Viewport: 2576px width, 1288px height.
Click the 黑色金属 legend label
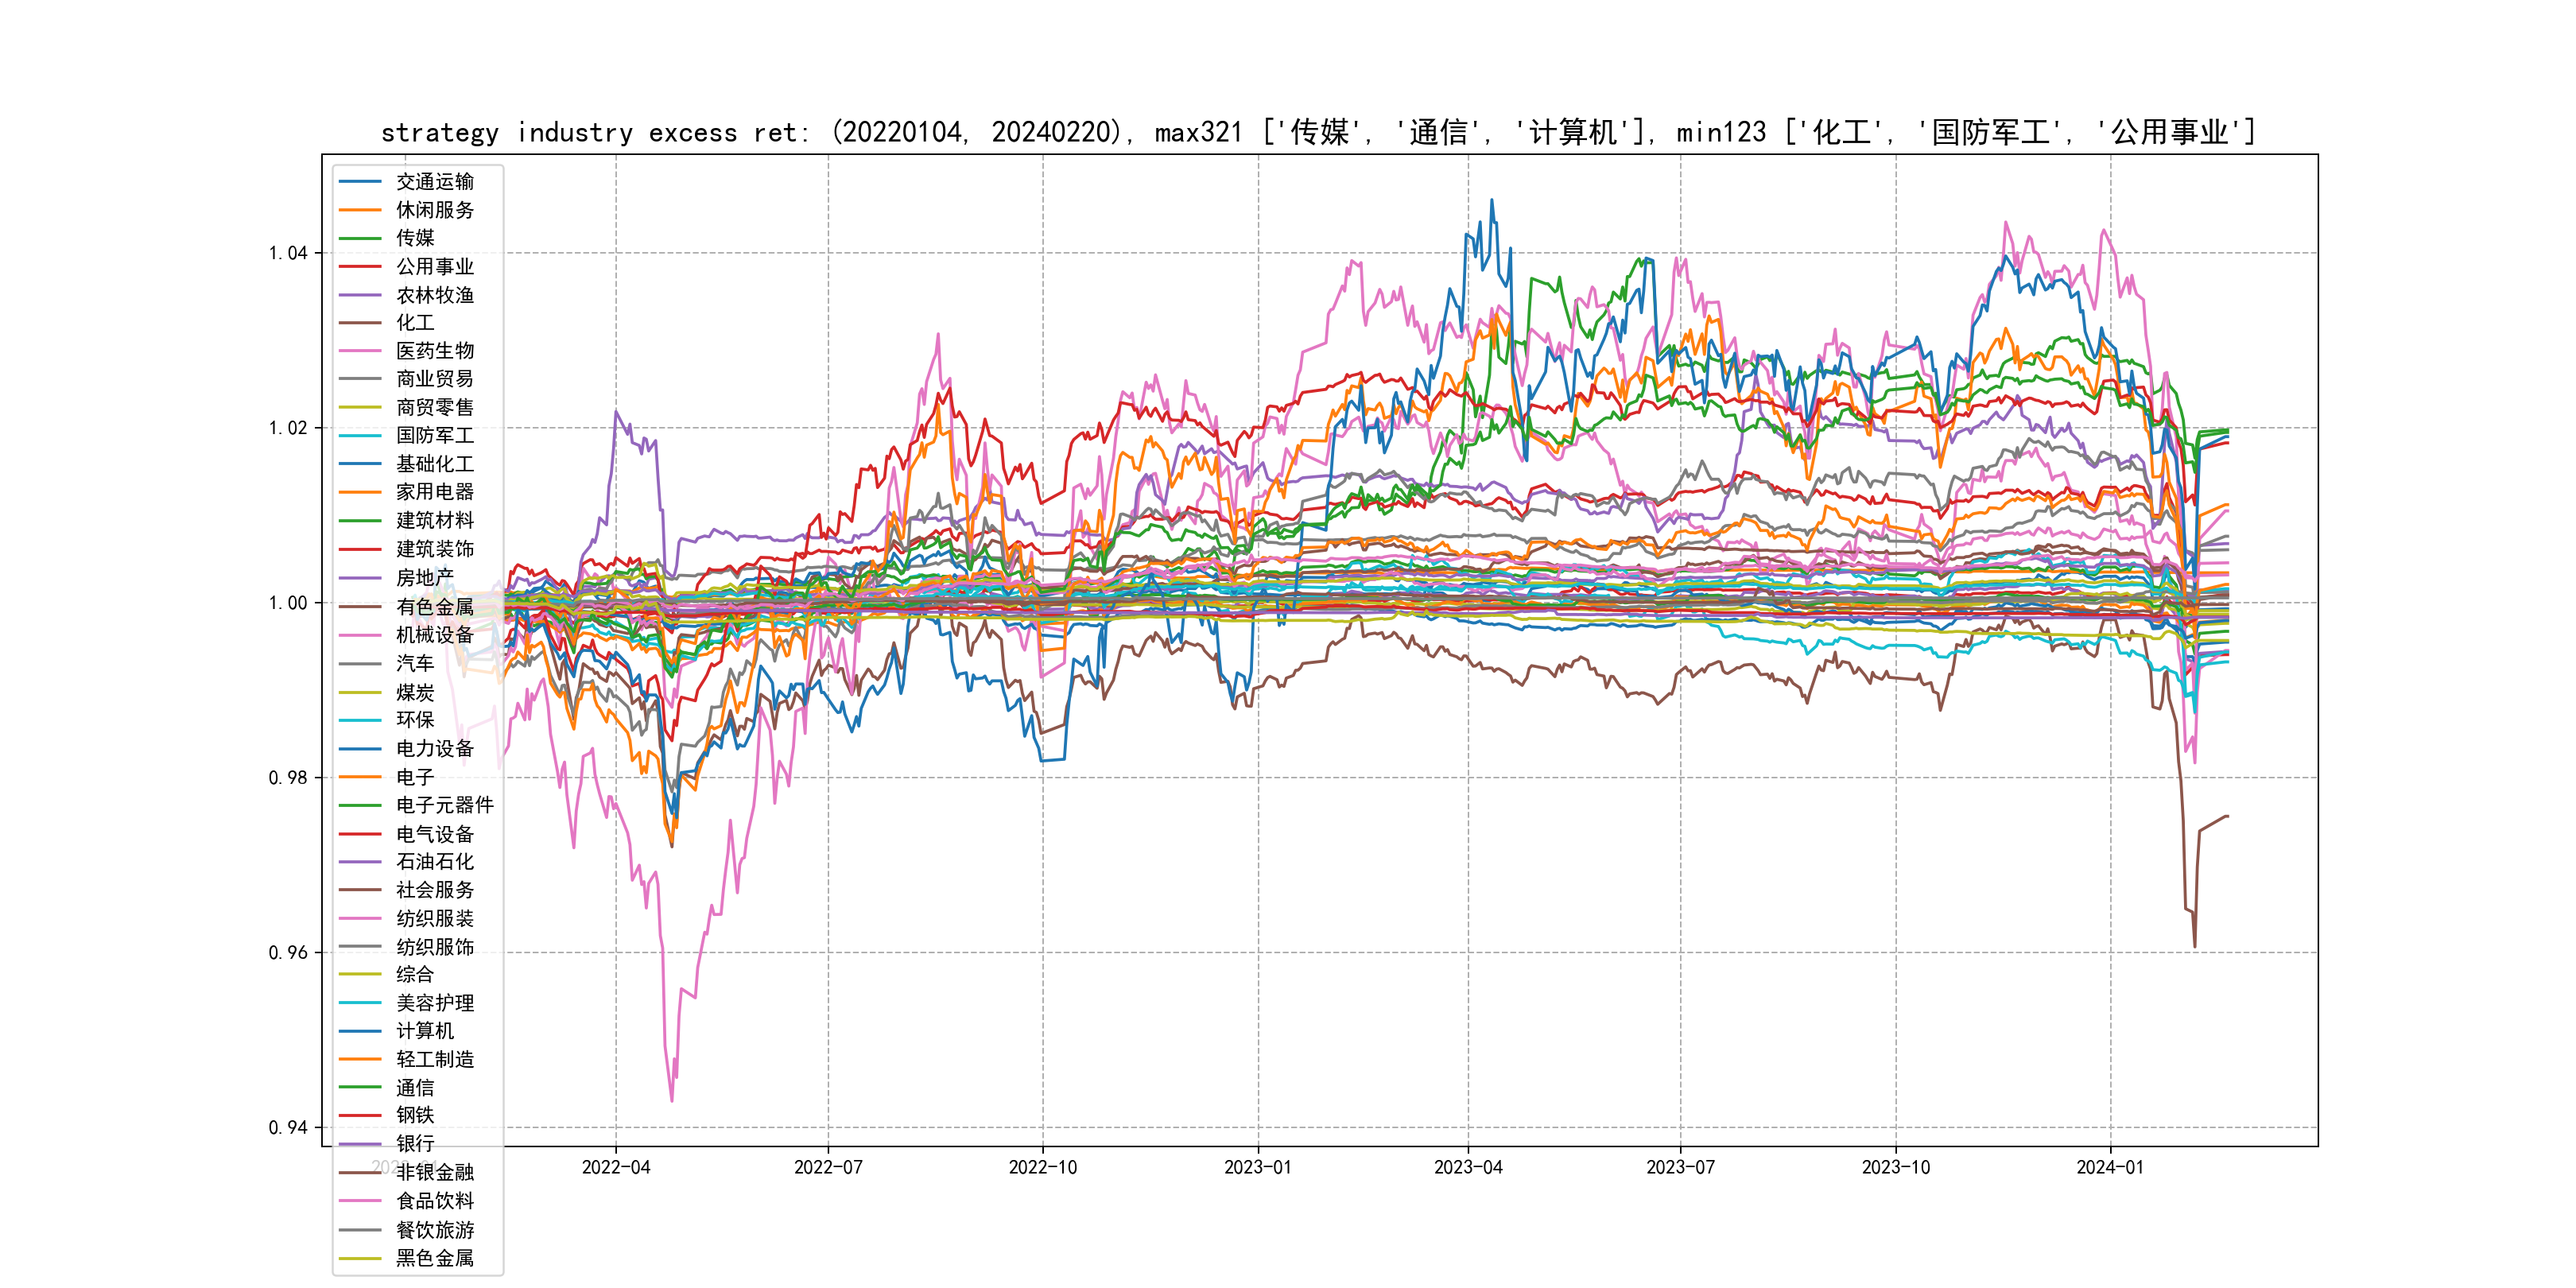coord(434,1258)
